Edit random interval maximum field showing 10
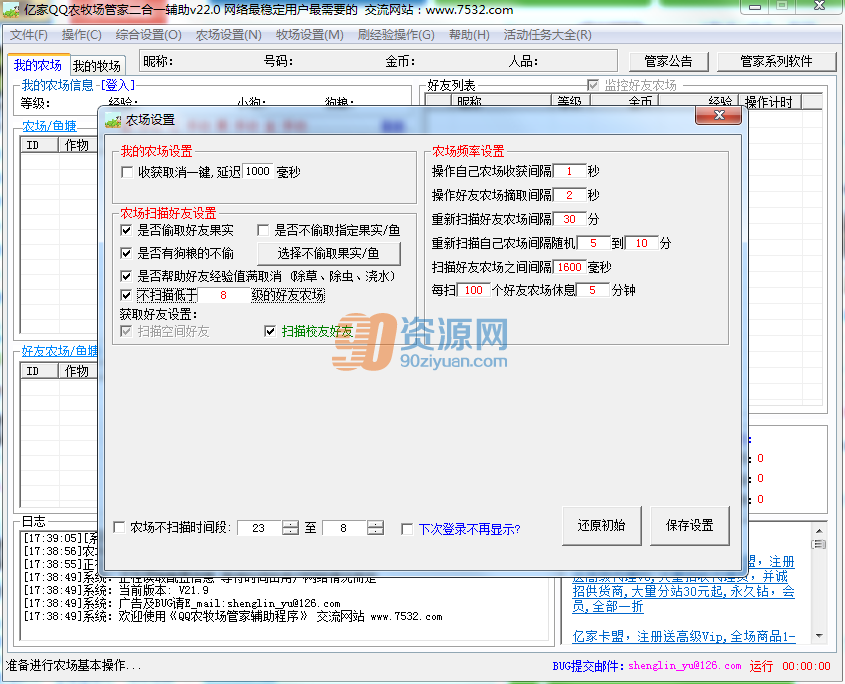This screenshot has height=684, width=845. [x=641, y=243]
